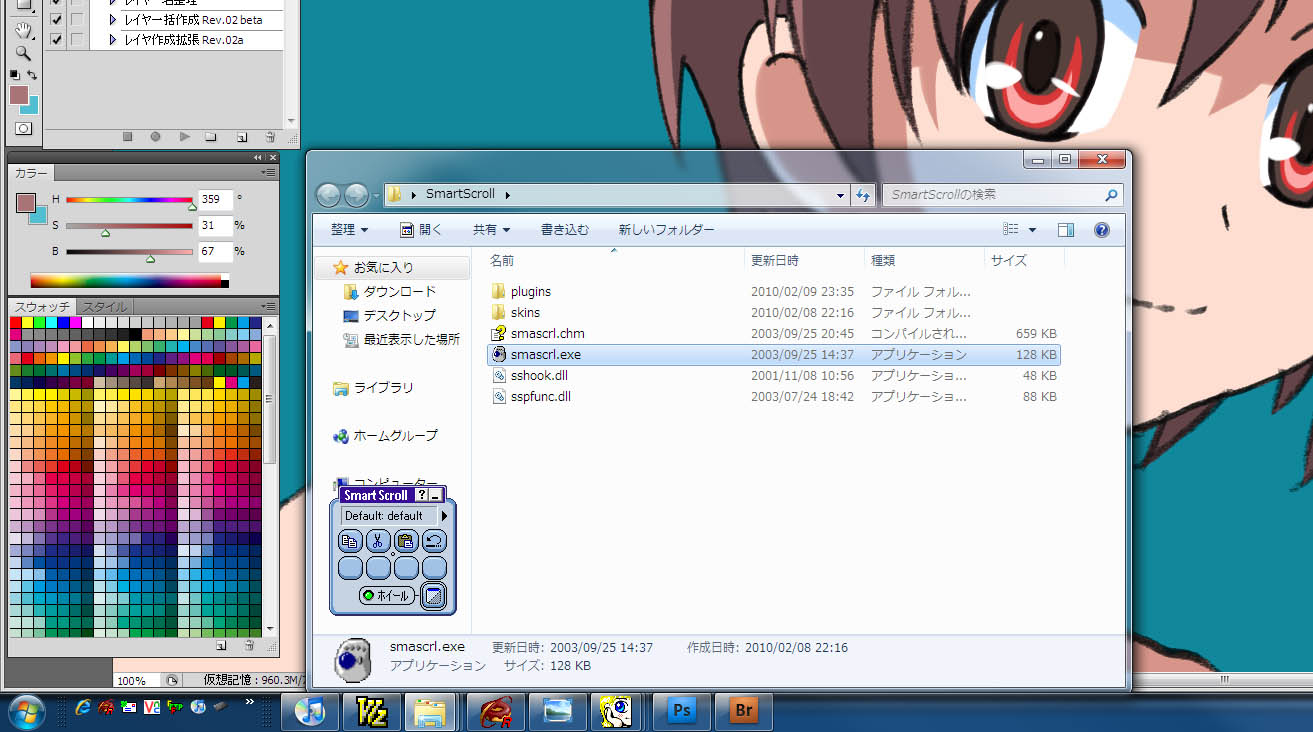Click Smart Scroll copy button
The image size is (1313, 732).
pos(350,541)
